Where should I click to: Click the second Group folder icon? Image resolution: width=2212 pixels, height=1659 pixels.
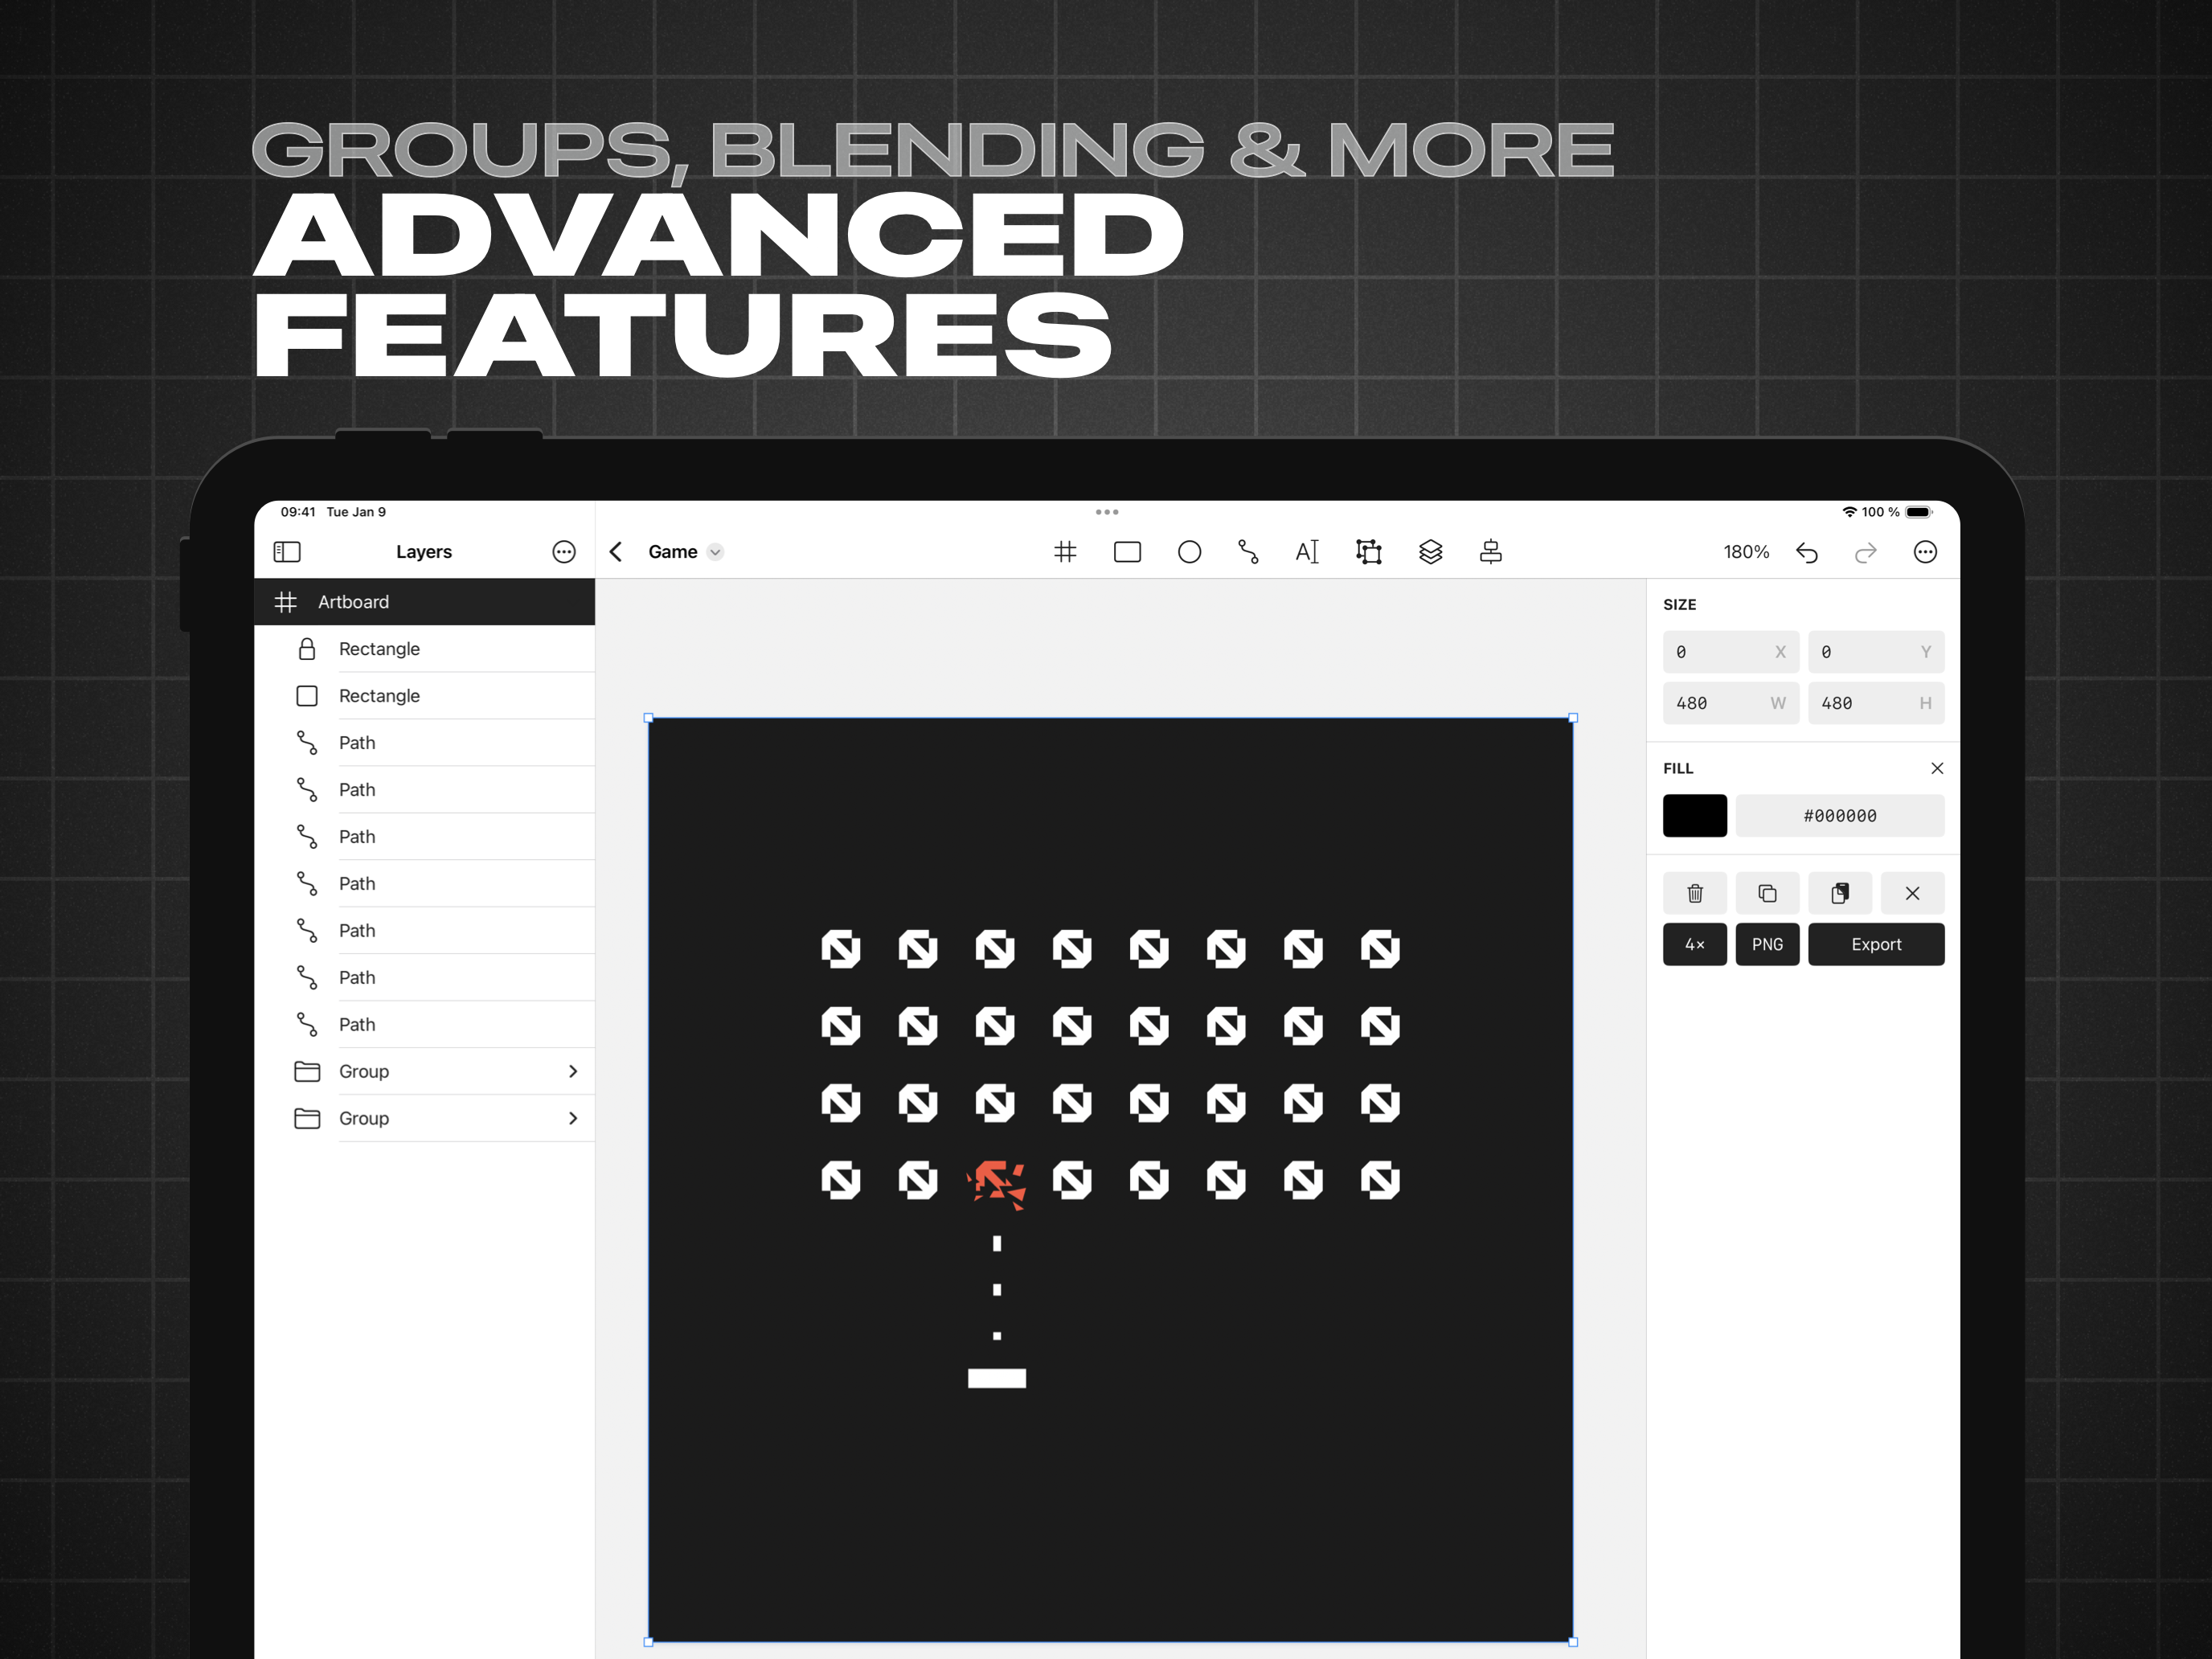coord(307,1118)
